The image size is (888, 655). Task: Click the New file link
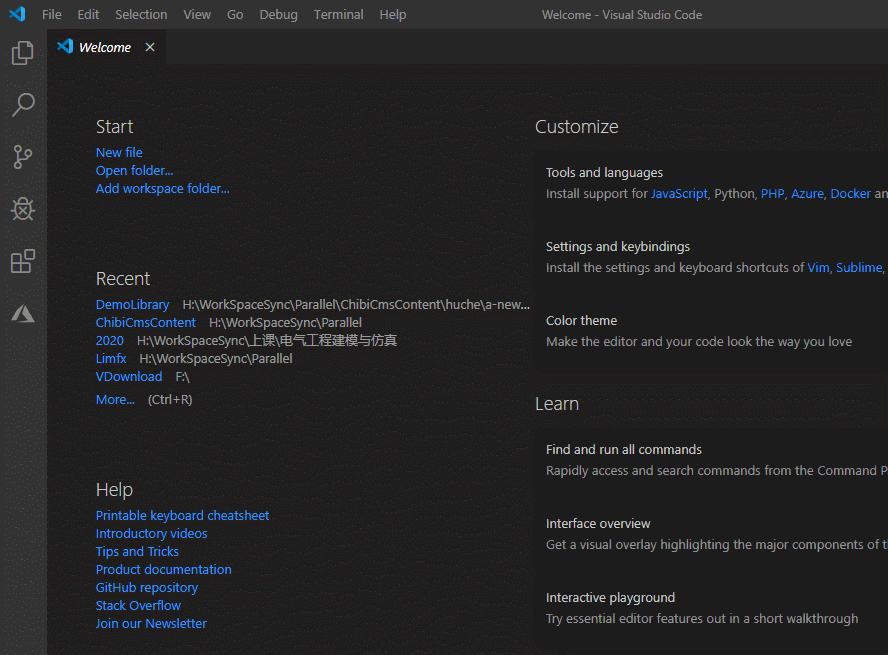119,152
